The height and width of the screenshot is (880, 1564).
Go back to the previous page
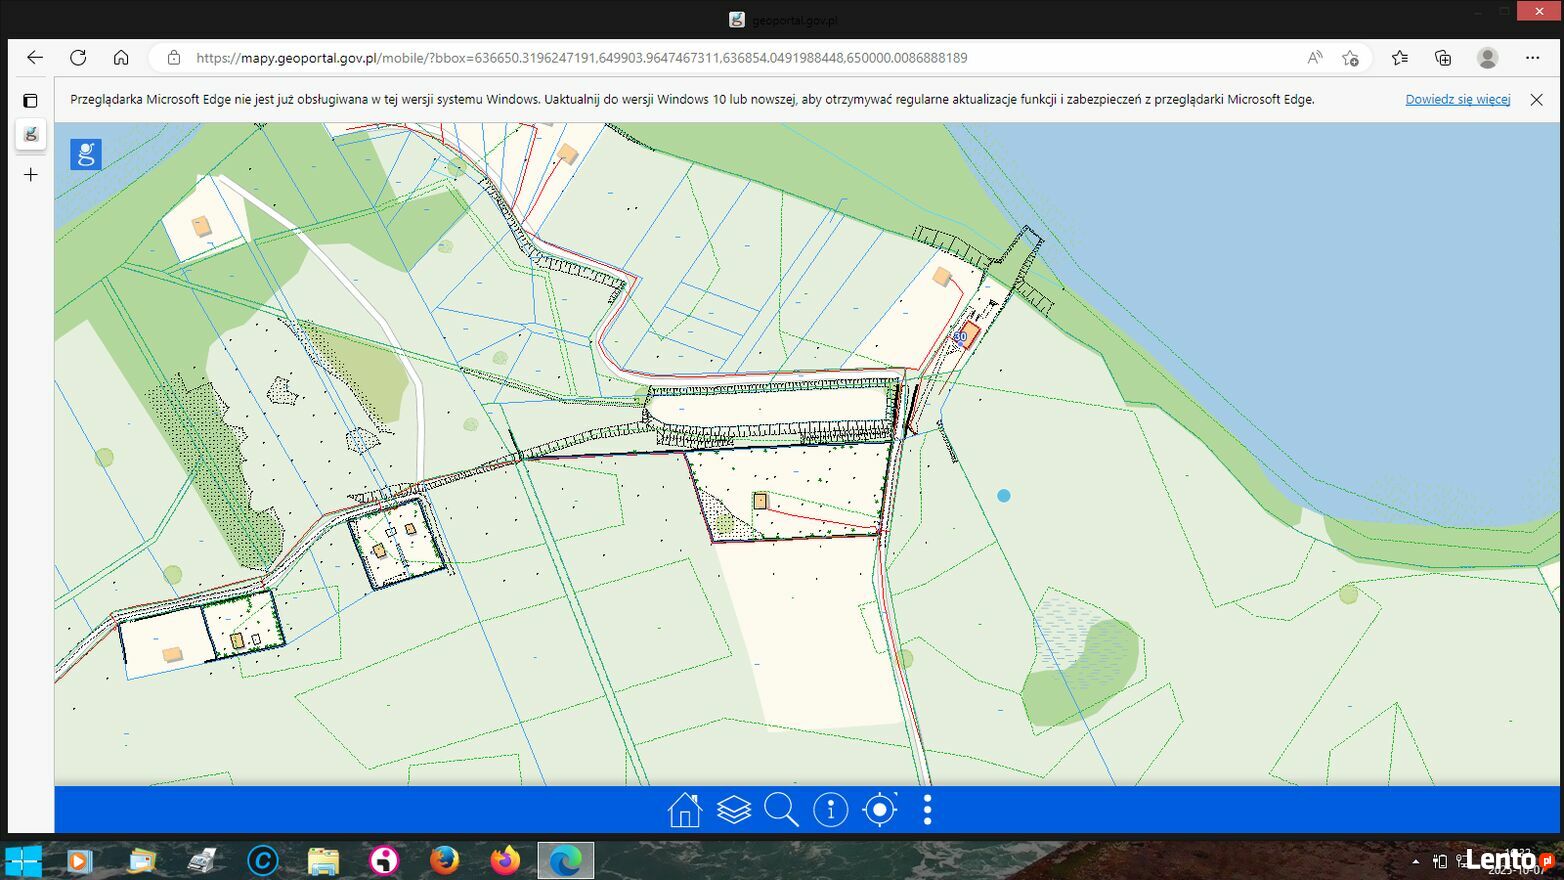coord(35,58)
